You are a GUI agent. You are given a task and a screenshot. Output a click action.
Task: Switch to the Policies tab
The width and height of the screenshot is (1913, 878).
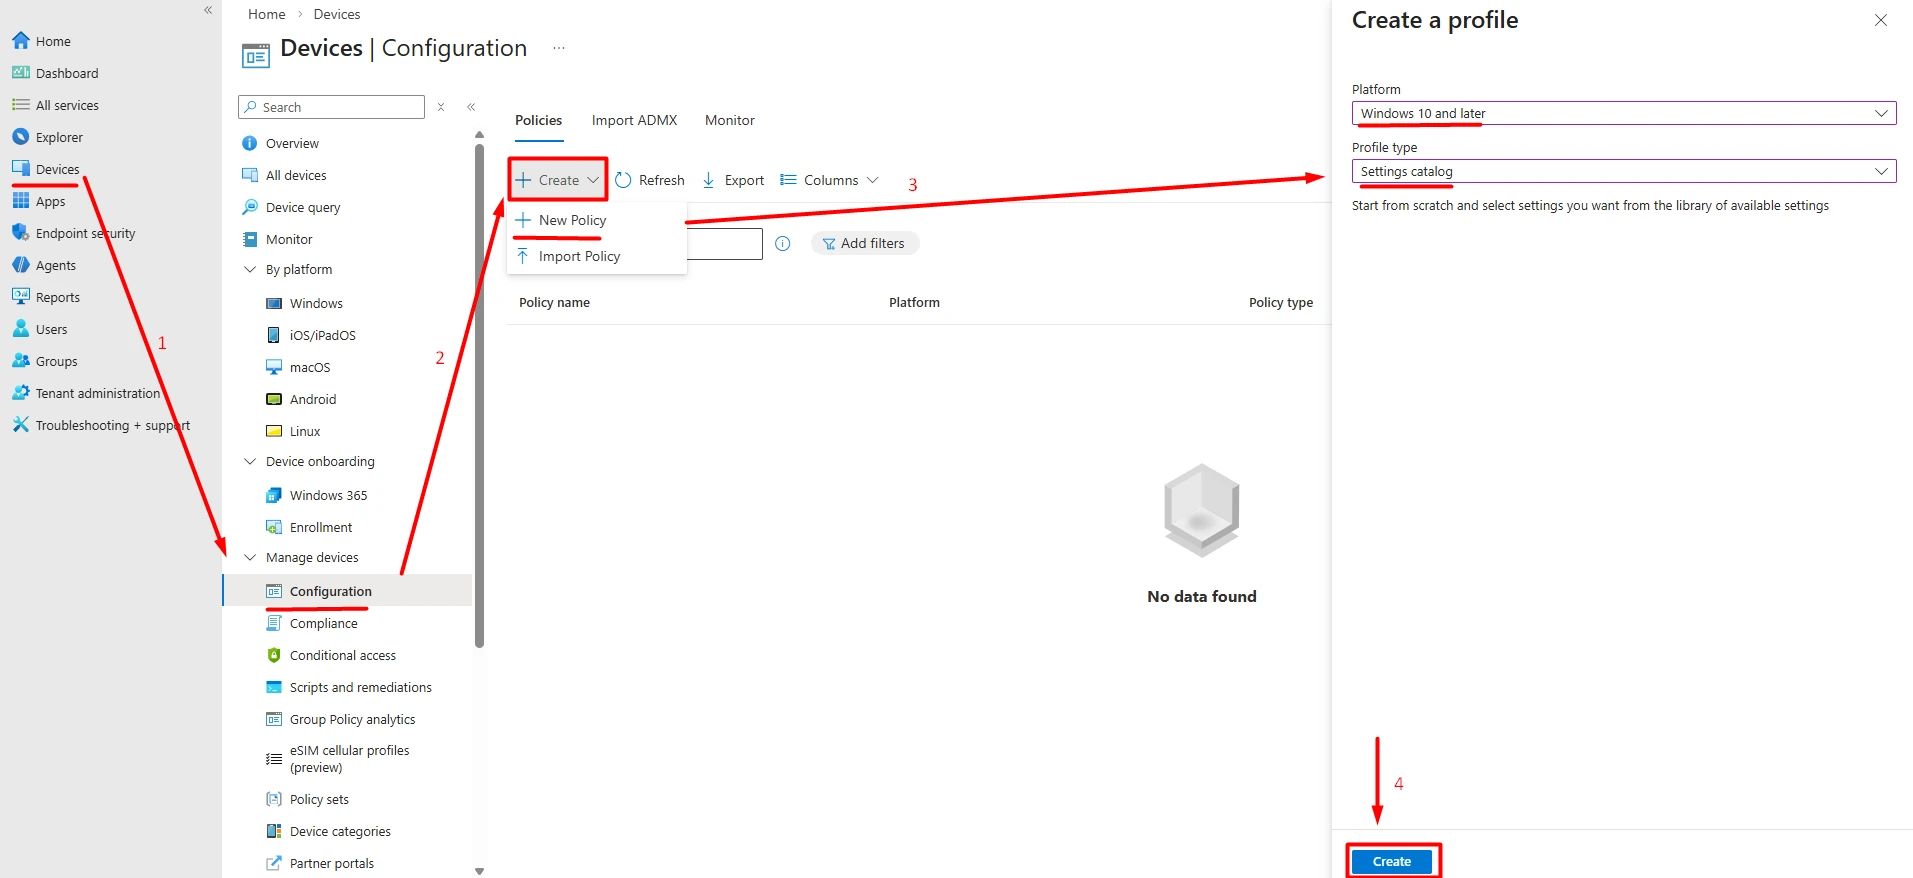click(x=538, y=120)
